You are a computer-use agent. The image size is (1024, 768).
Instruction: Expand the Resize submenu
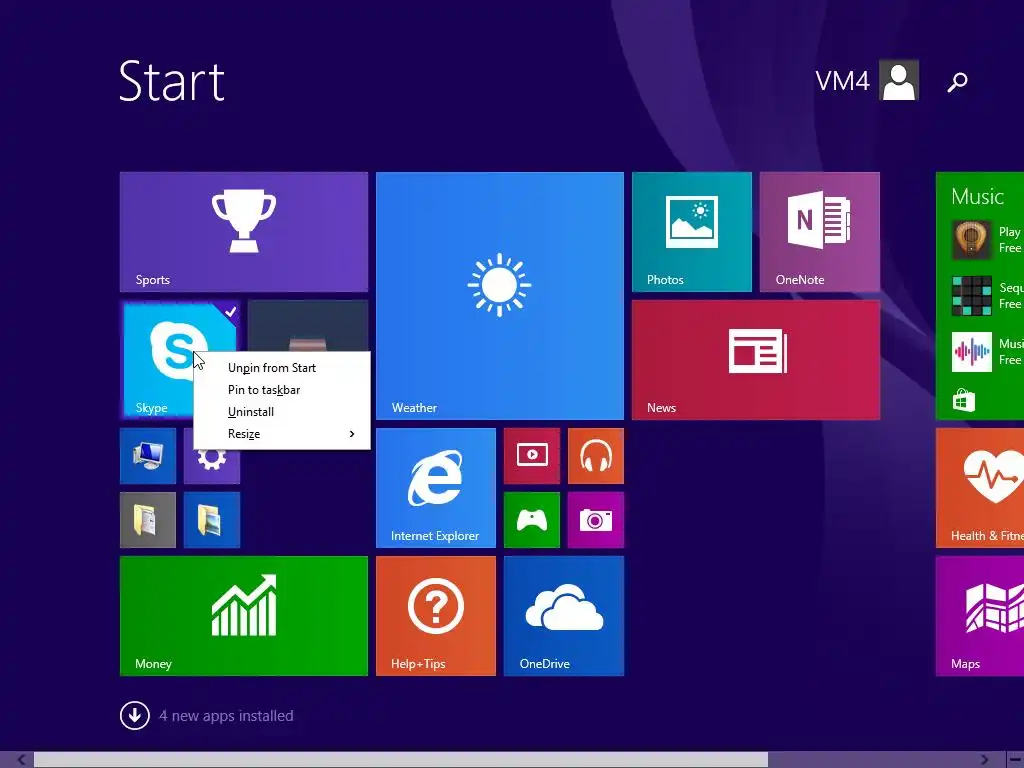tap(282, 434)
